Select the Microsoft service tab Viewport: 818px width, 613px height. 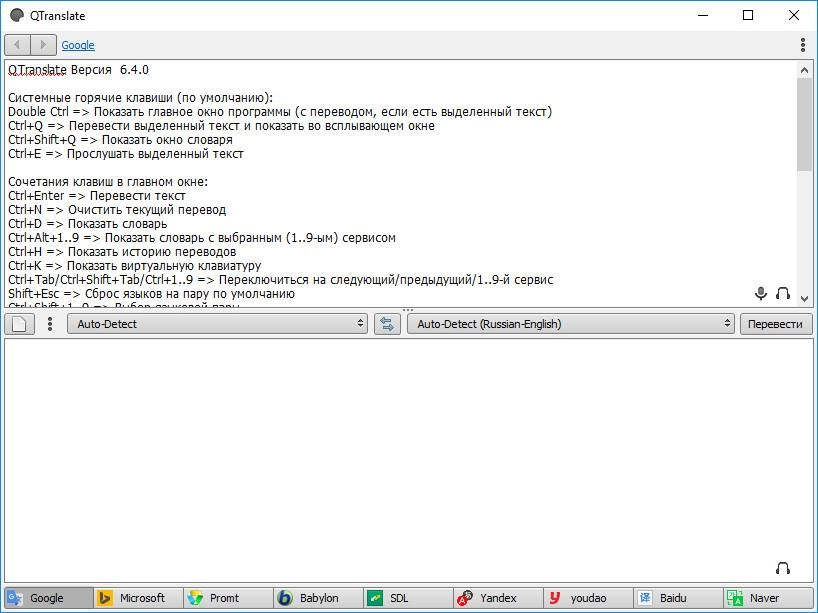tap(139, 598)
